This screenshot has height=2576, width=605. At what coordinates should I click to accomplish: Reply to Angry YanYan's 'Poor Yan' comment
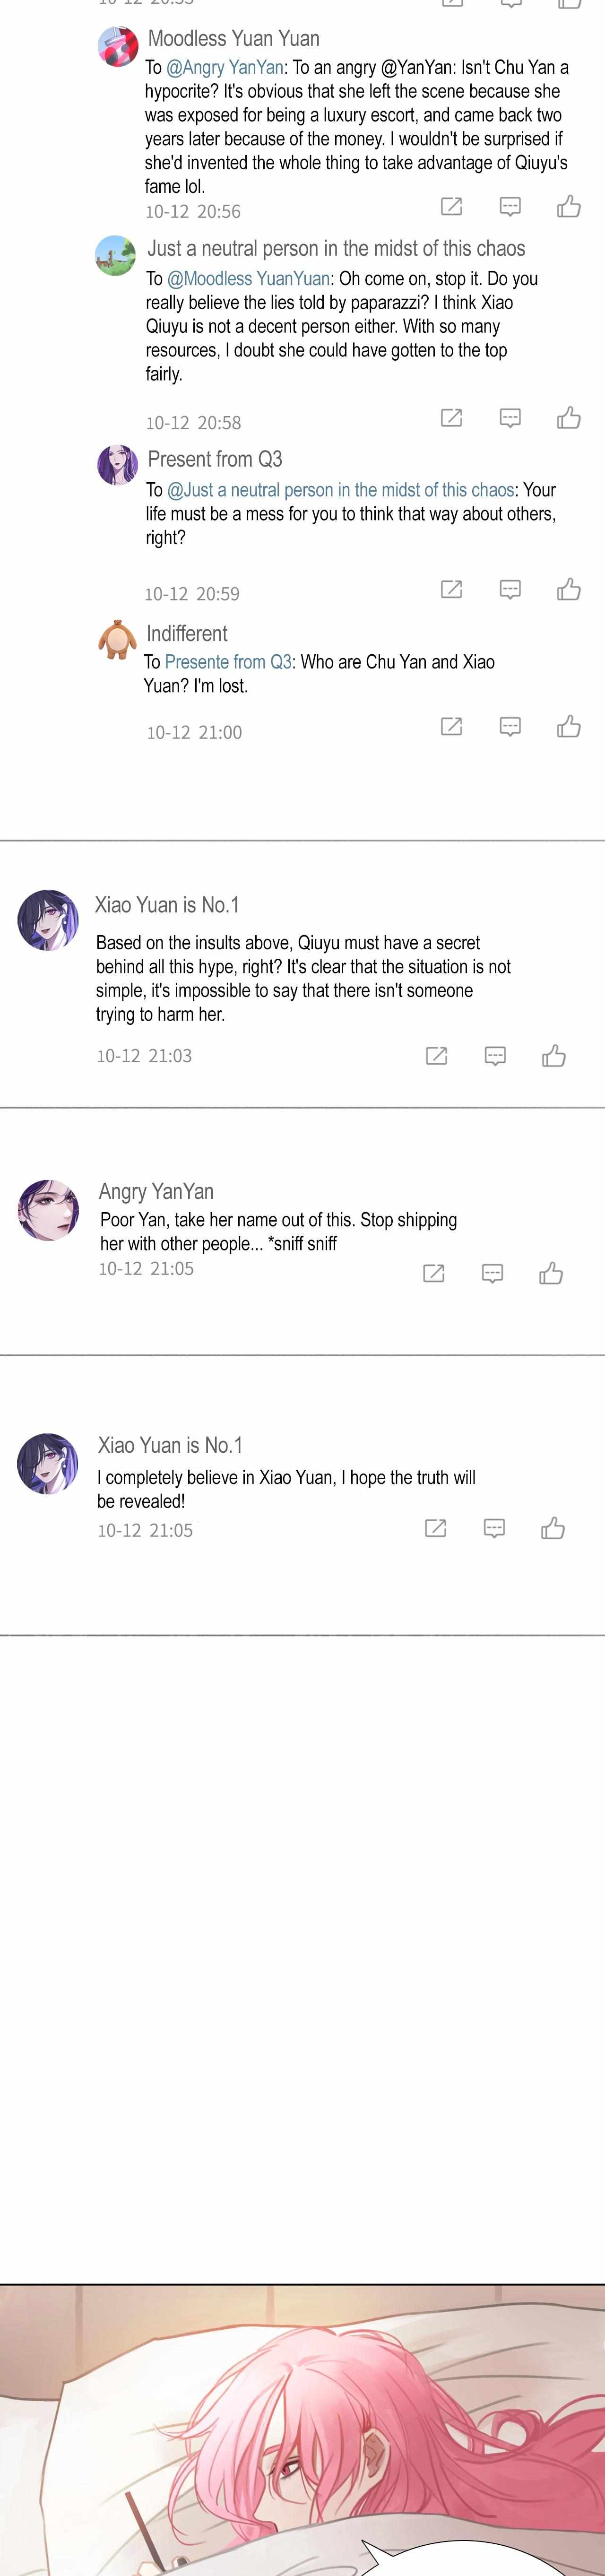click(492, 1273)
